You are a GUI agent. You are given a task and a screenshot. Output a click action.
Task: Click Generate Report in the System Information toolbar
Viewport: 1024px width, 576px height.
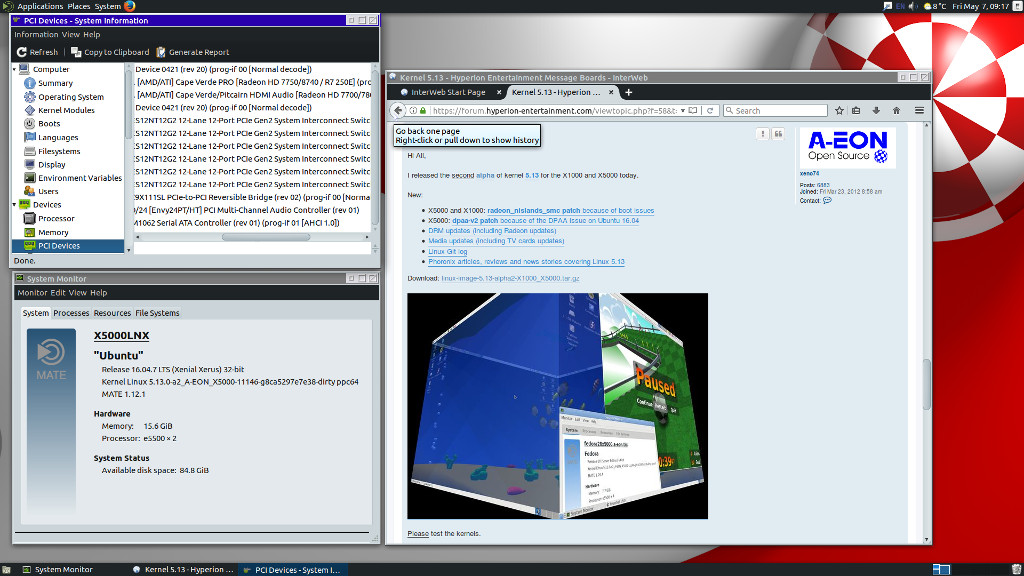coord(193,52)
